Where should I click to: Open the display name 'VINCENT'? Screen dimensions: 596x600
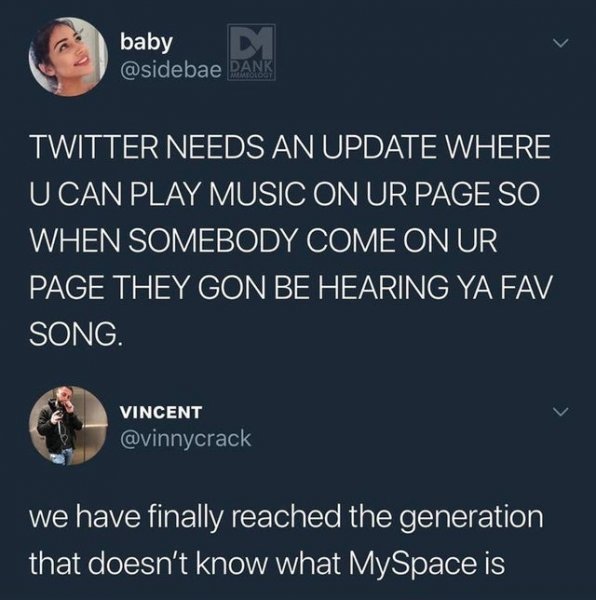(x=161, y=412)
